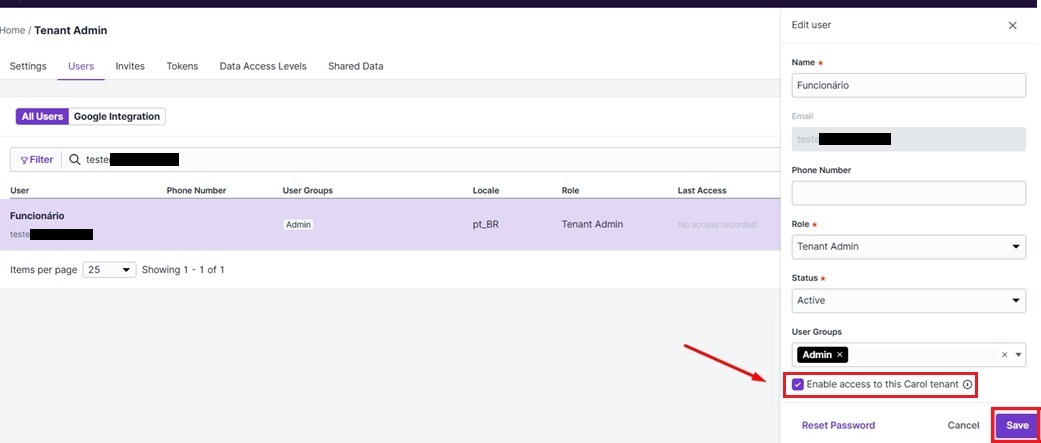Click the Filter button
Image resolution: width=1041 pixels, height=443 pixels.
tap(37, 160)
